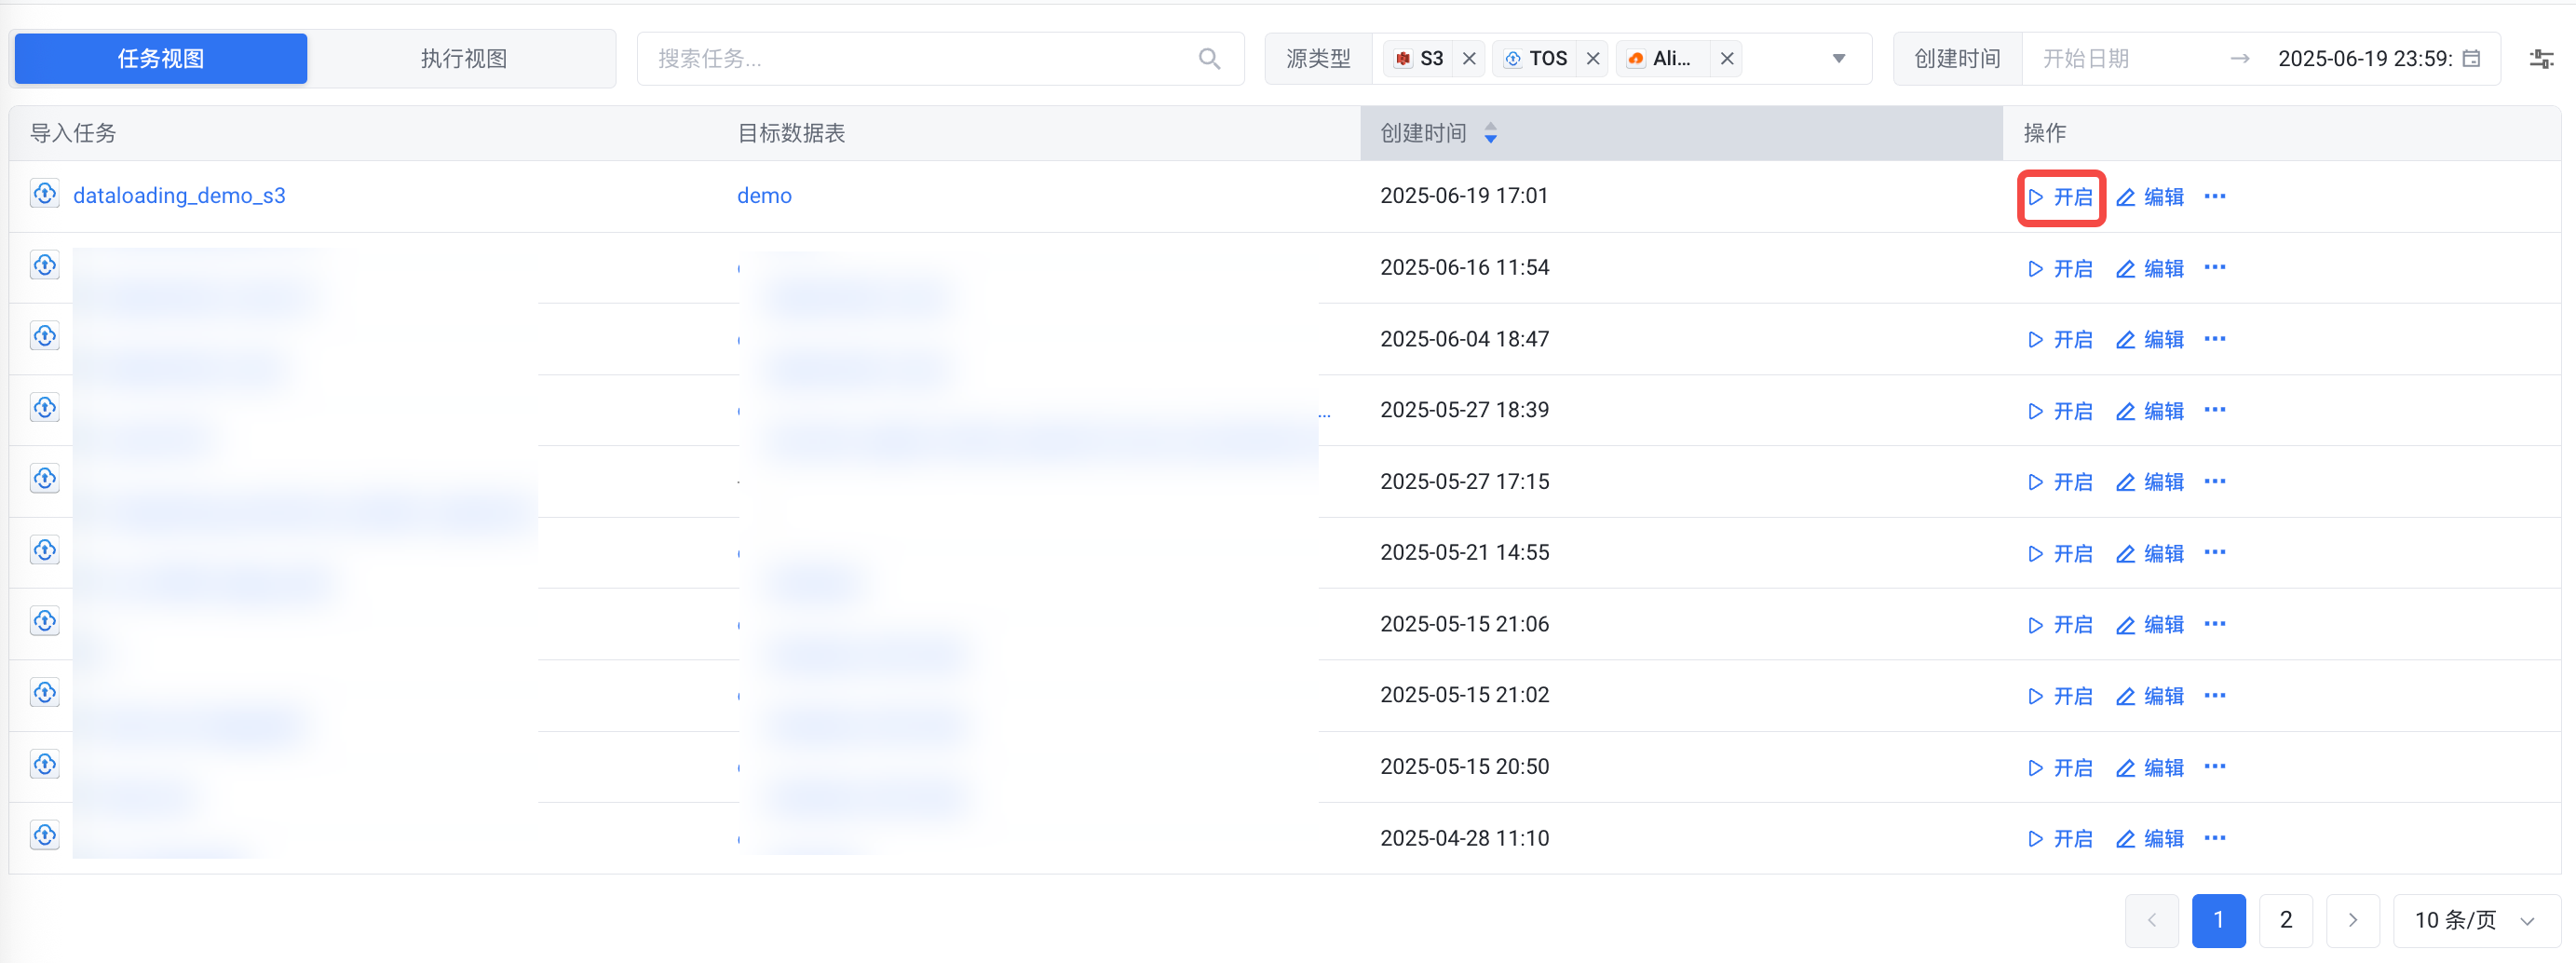This screenshot has height=963, width=2576.
Task: Start the task created 2025-05-15 21:06
Action: coord(2060,625)
